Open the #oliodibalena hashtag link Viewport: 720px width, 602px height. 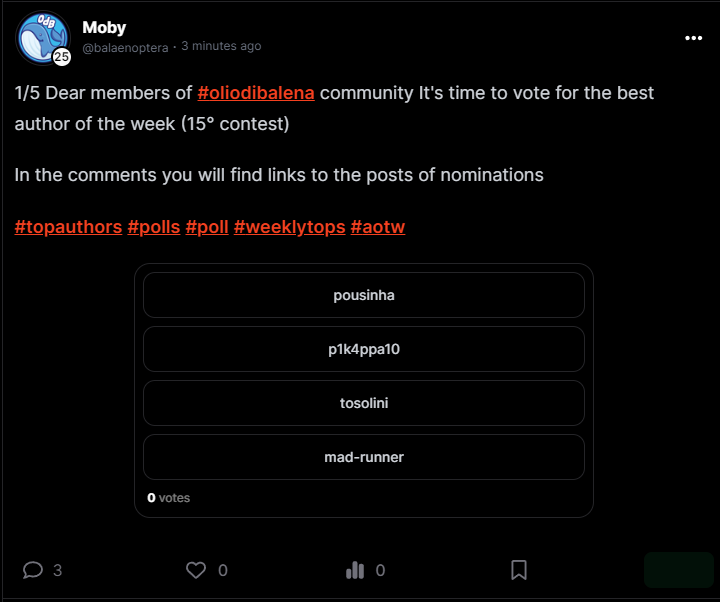tap(256, 93)
